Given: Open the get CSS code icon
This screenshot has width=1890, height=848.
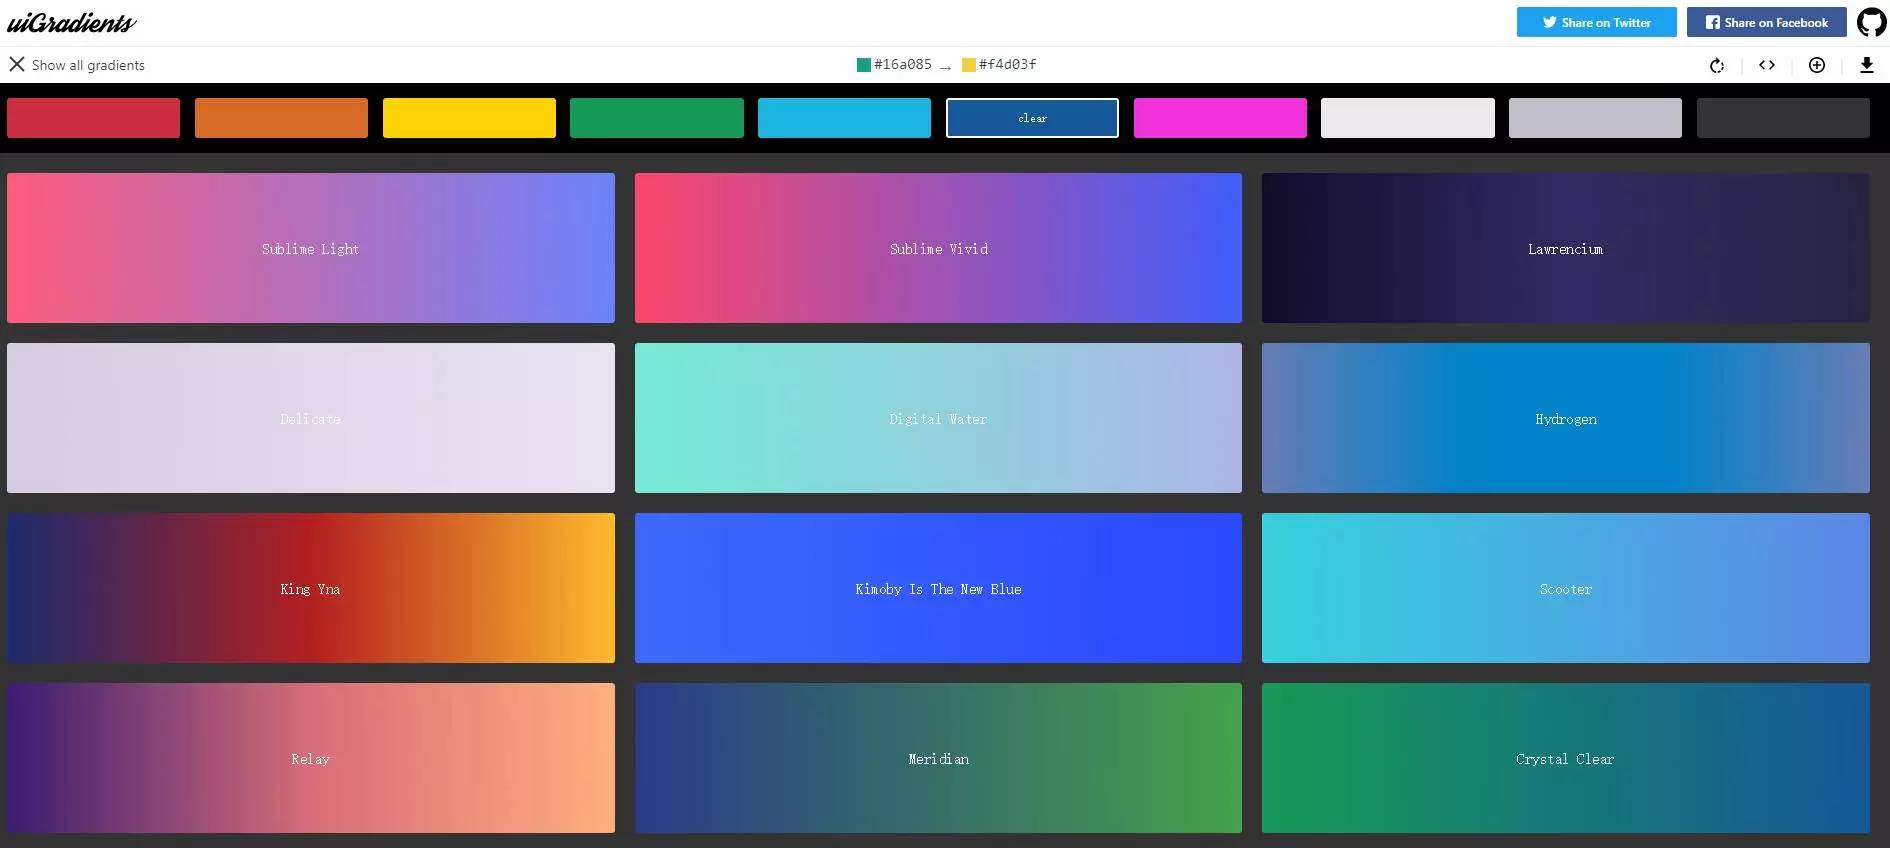Looking at the screenshot, I should pos(1767,65).
